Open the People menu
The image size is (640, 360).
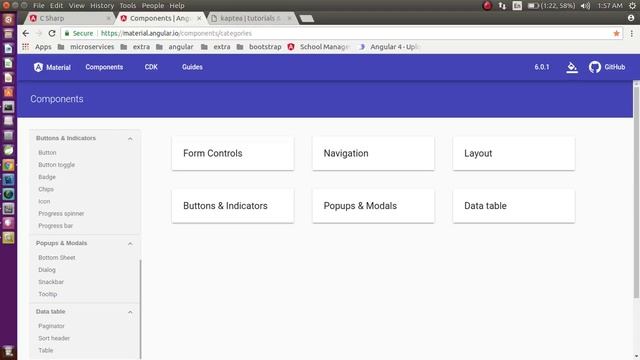coord(153,6)
